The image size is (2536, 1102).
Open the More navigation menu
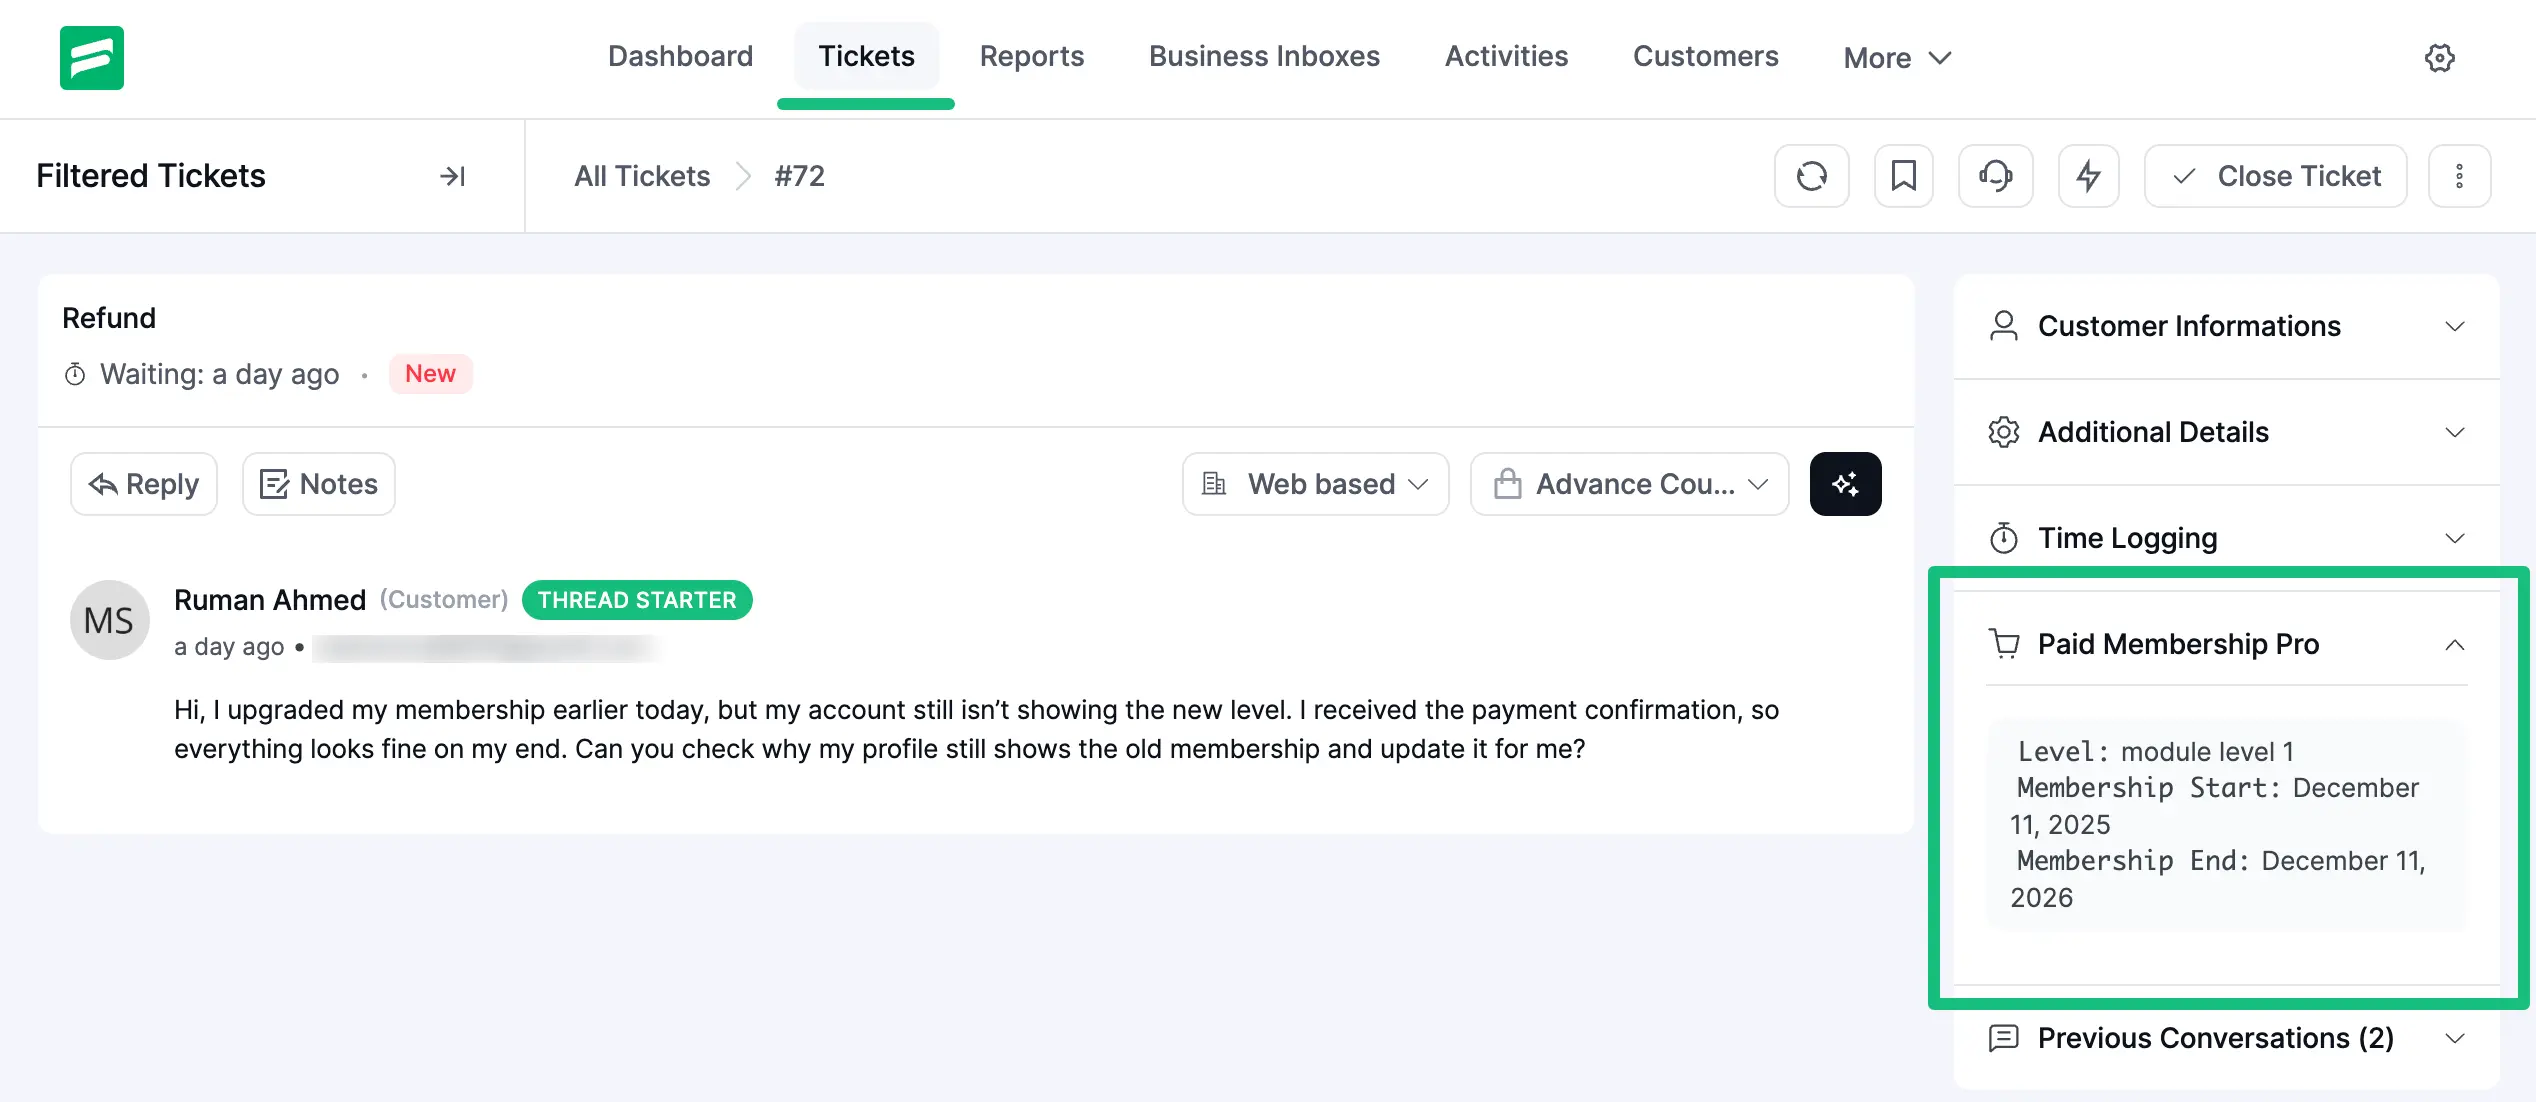(x=1895, y=57)
